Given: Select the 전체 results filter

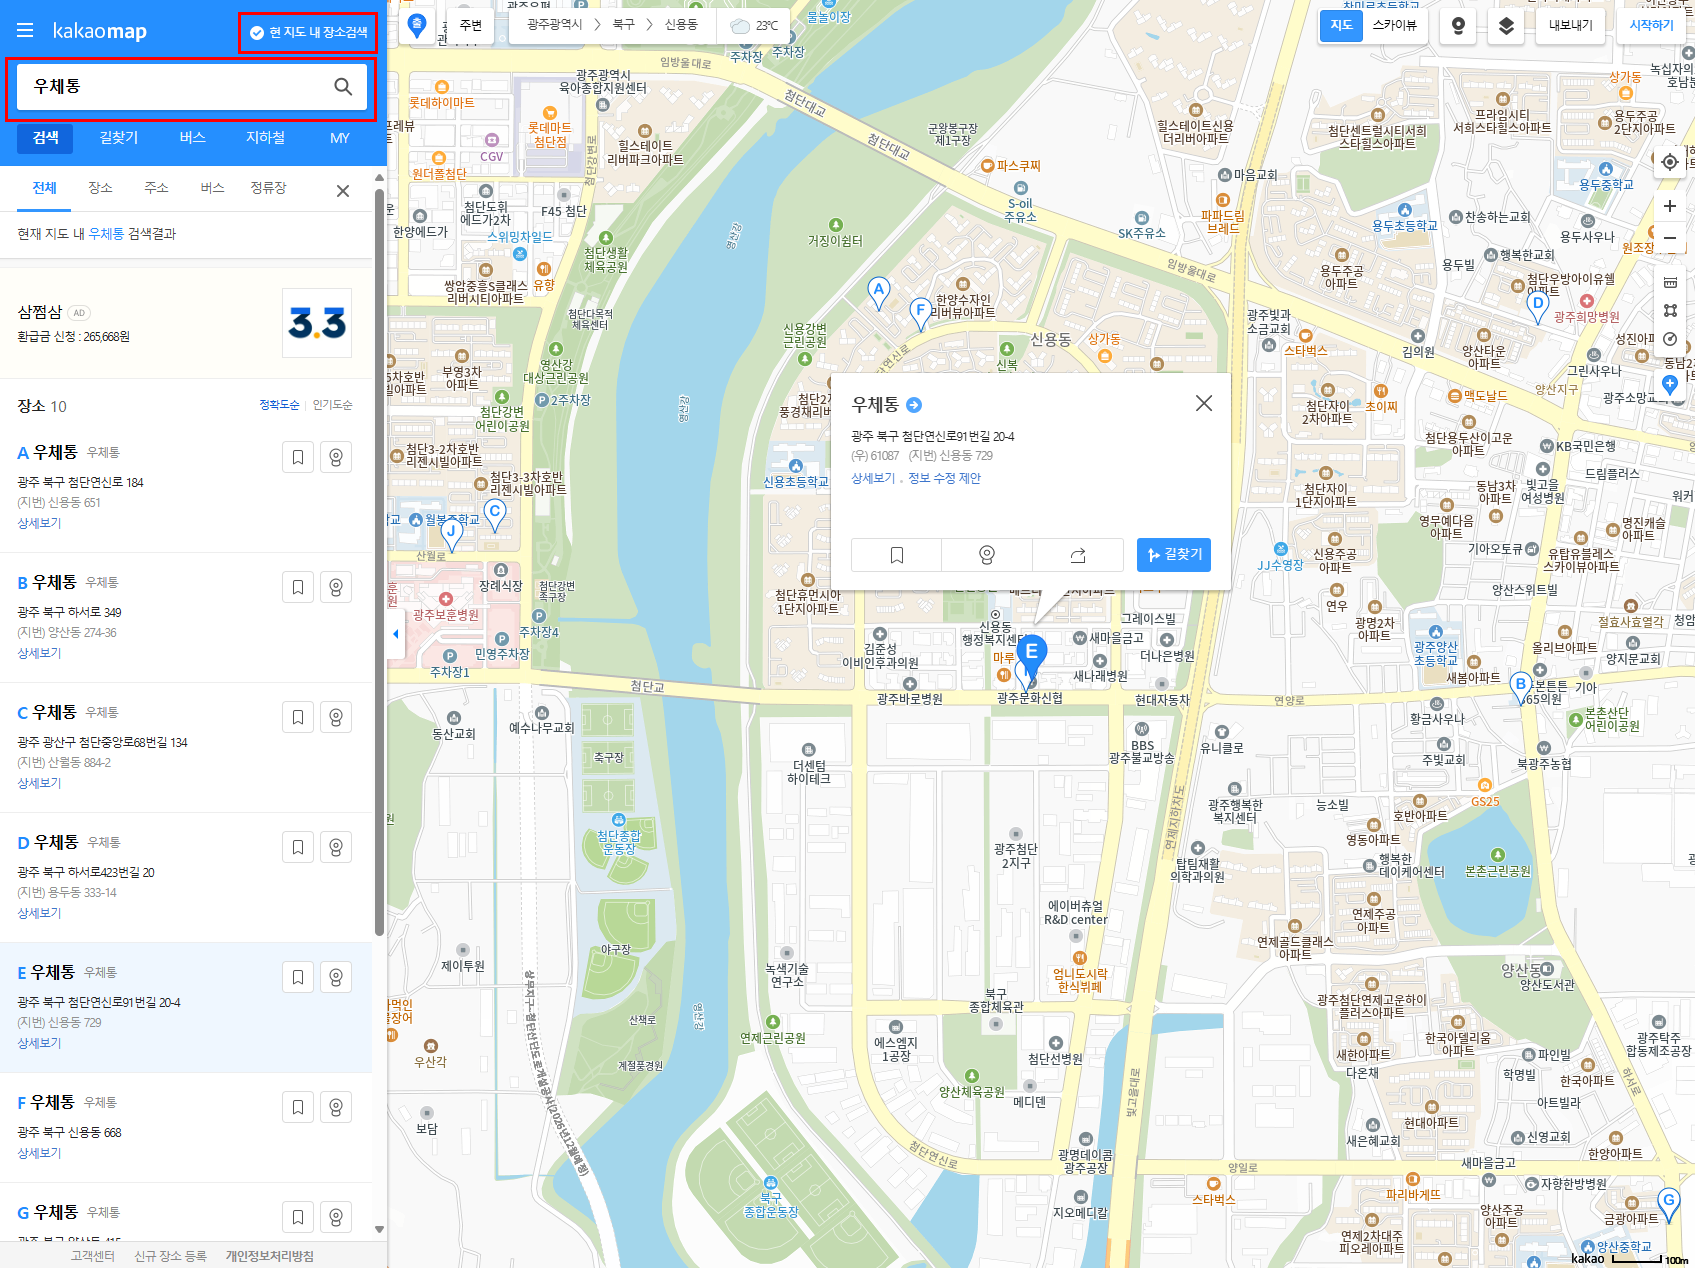Looking at the screenshot, I should (x=44, y=188).
